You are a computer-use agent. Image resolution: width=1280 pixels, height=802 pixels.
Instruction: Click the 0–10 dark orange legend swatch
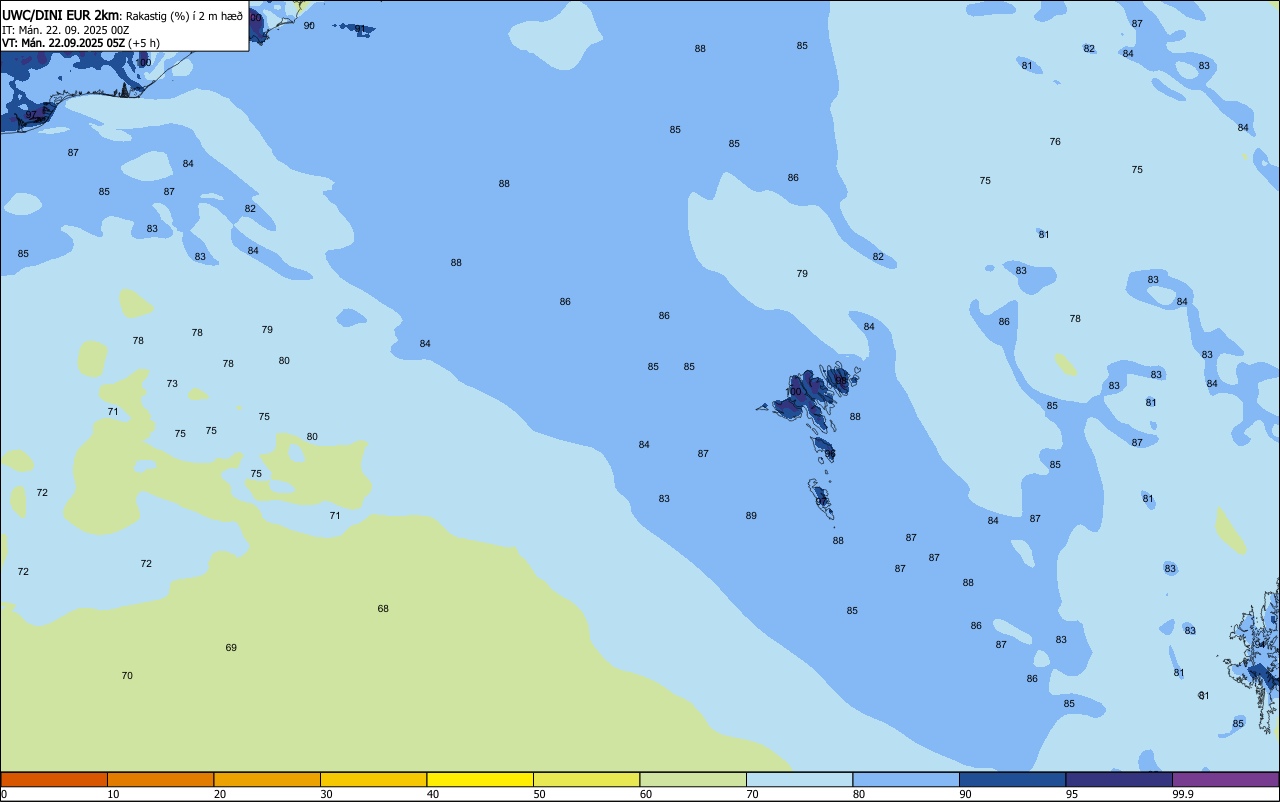tap(54, 779)
